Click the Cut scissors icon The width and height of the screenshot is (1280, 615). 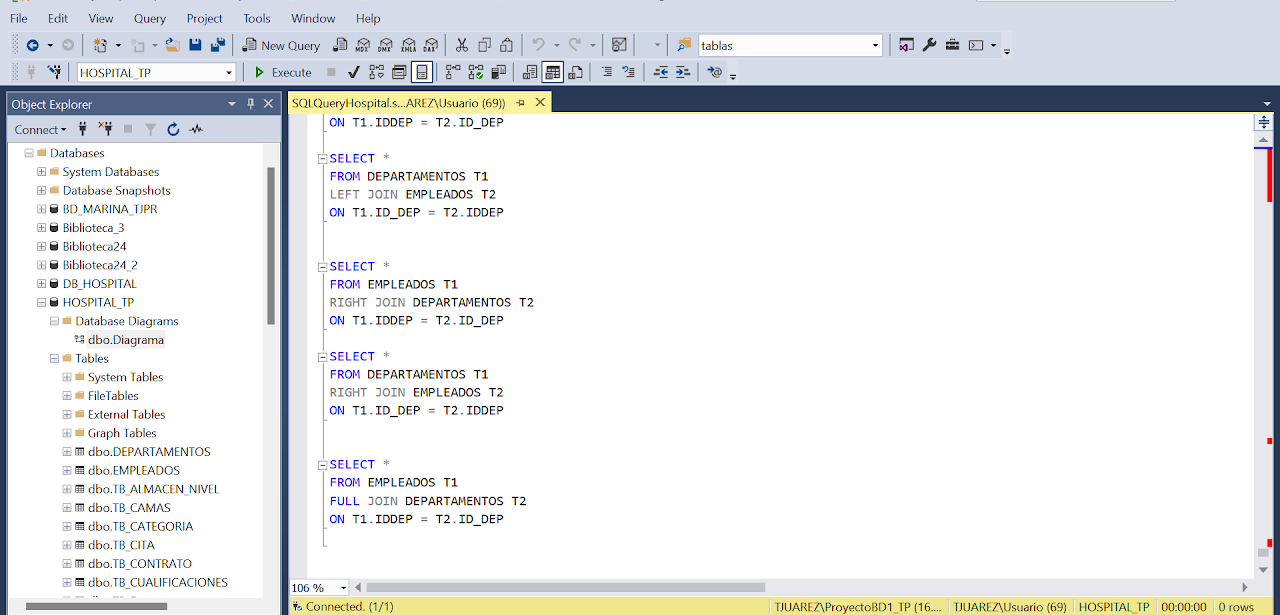461,45
